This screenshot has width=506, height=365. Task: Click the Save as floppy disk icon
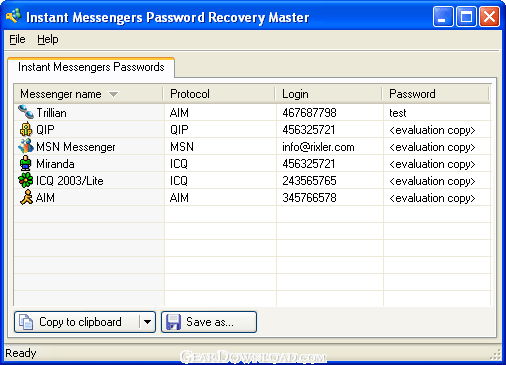tap(173, 322)
